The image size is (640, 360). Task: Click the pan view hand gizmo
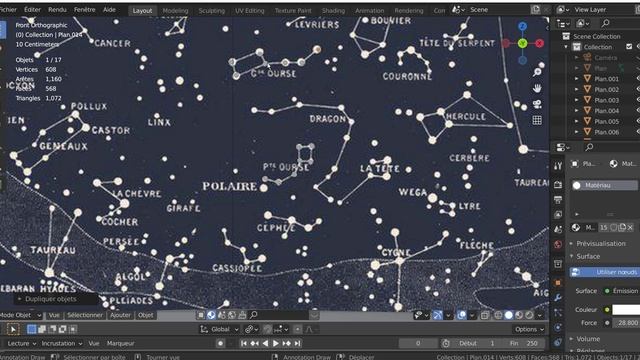(537, 88)
